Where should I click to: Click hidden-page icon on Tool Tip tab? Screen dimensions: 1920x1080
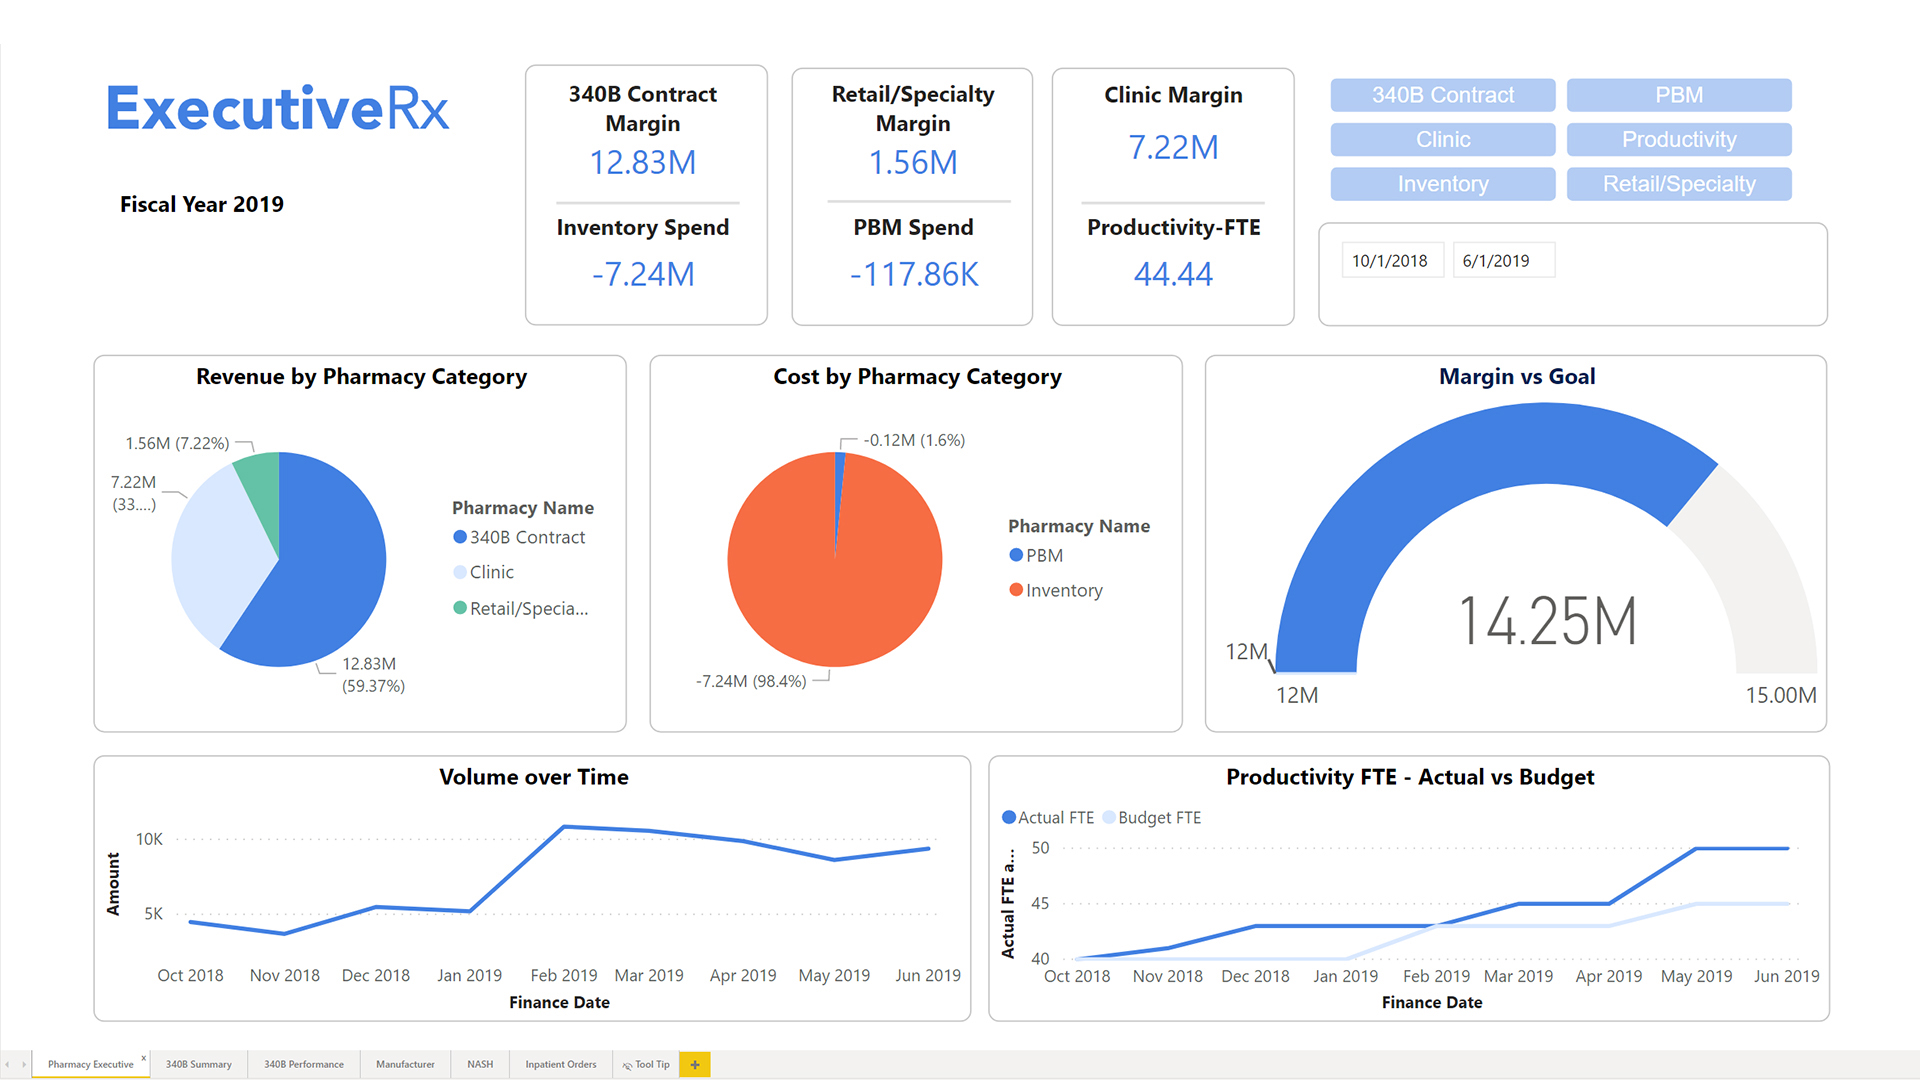(x=627, y=1065)
